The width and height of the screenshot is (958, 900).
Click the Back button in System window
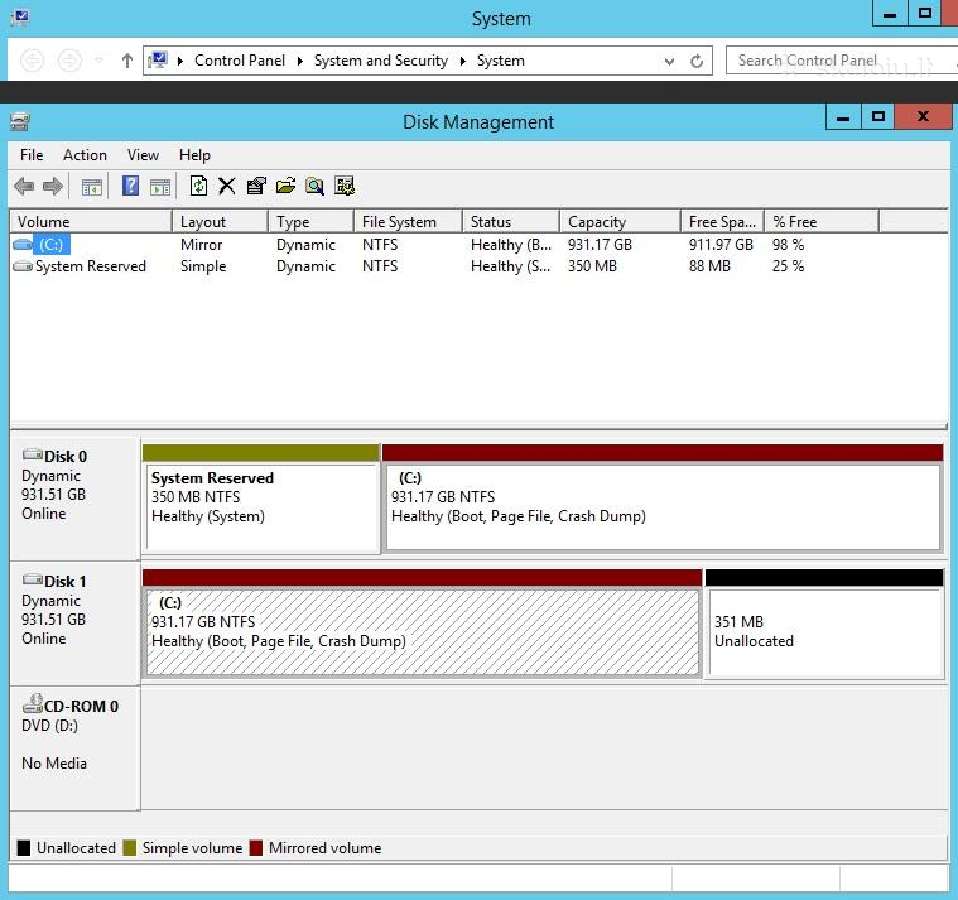click(x=32, y=60)
